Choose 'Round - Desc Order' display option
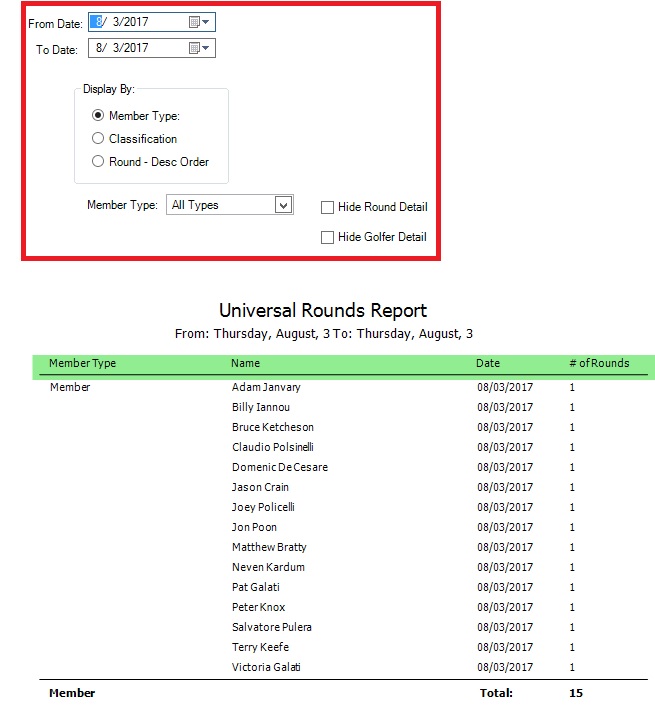This screenshot has height=713, width=655. click(x=98, y=162)
